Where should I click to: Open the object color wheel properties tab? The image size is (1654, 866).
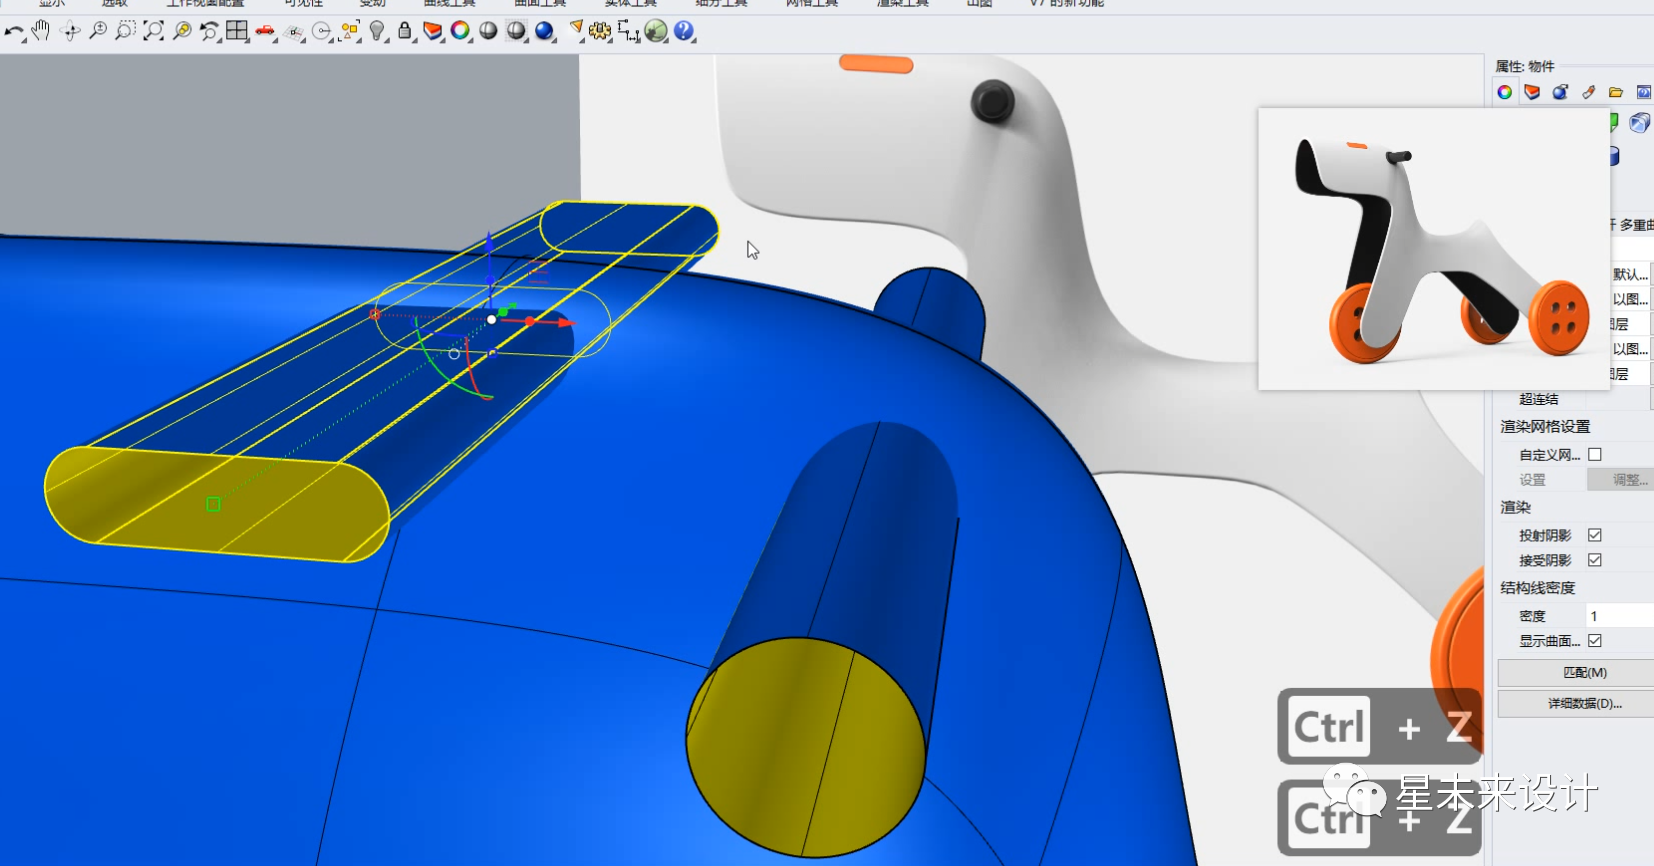(1504, 92)
